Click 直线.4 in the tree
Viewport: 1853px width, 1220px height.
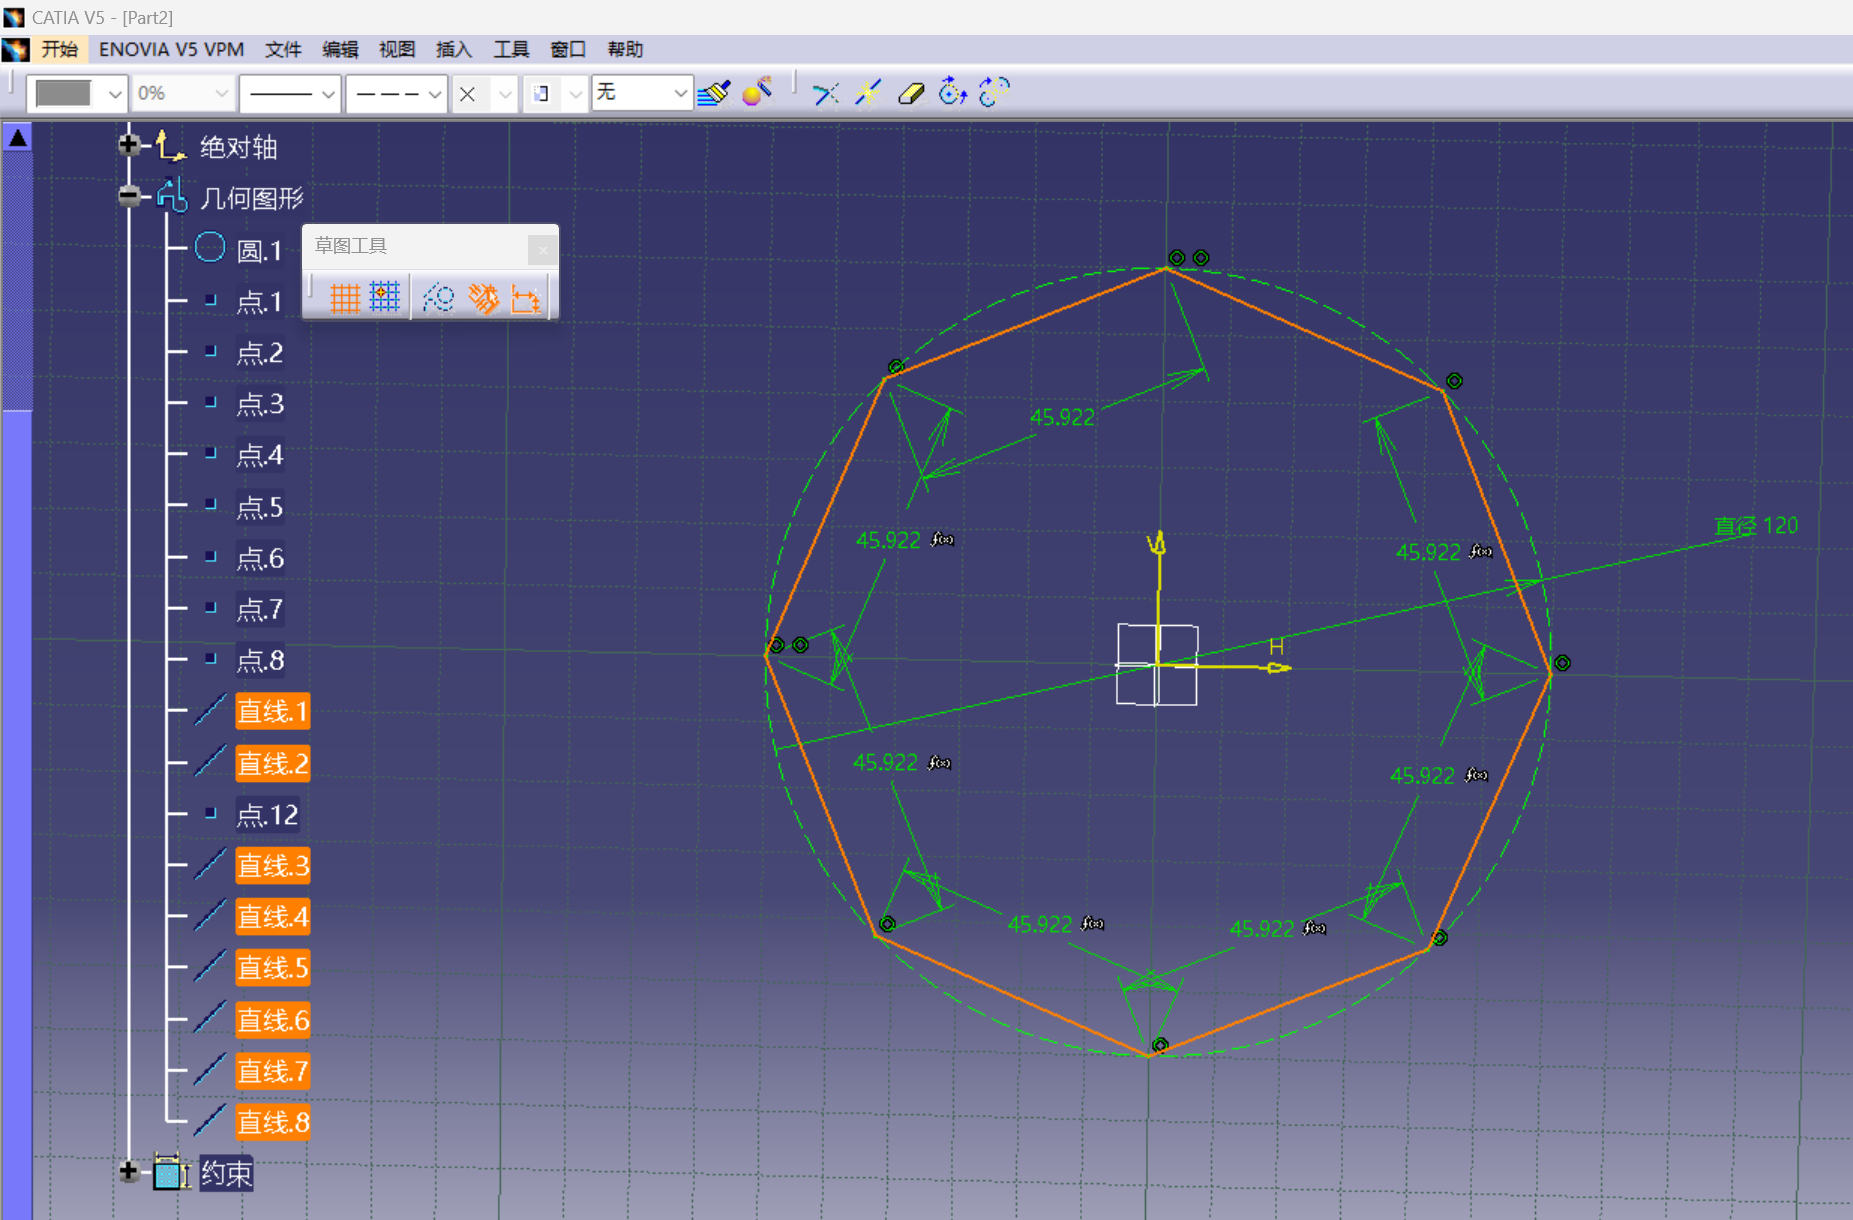[x=273, y=916]
